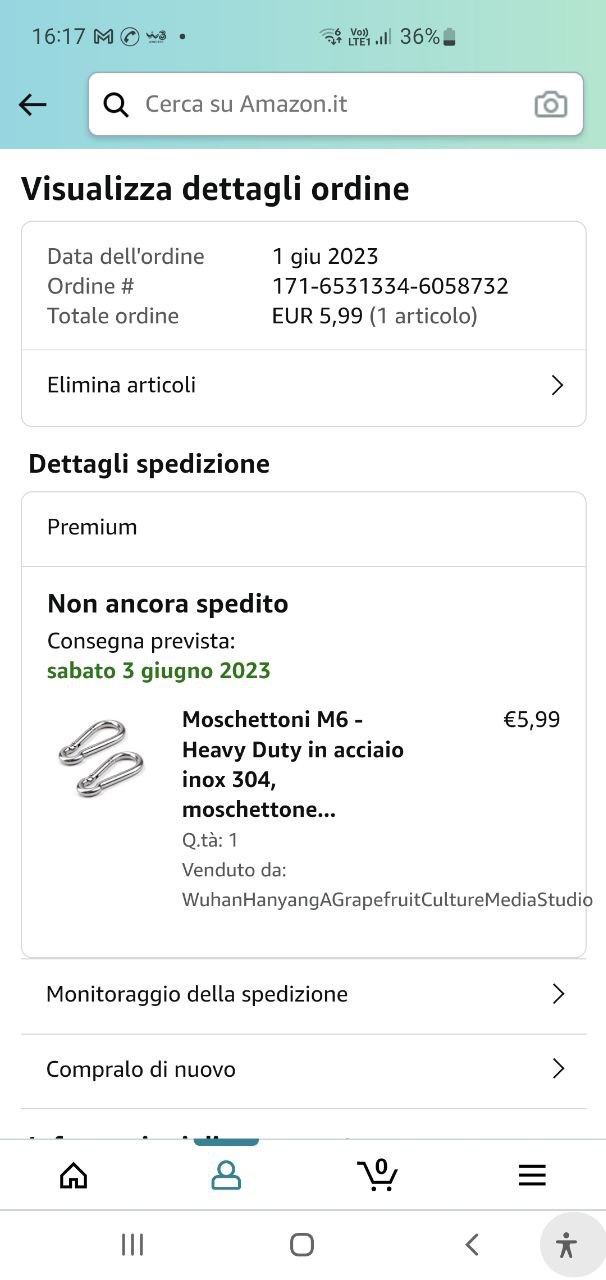The width and height of the screenshot is (606, 1280).
Task: Open Moschettoni M6 product title link
Action: pyautogui.click(x=292, y=764)
